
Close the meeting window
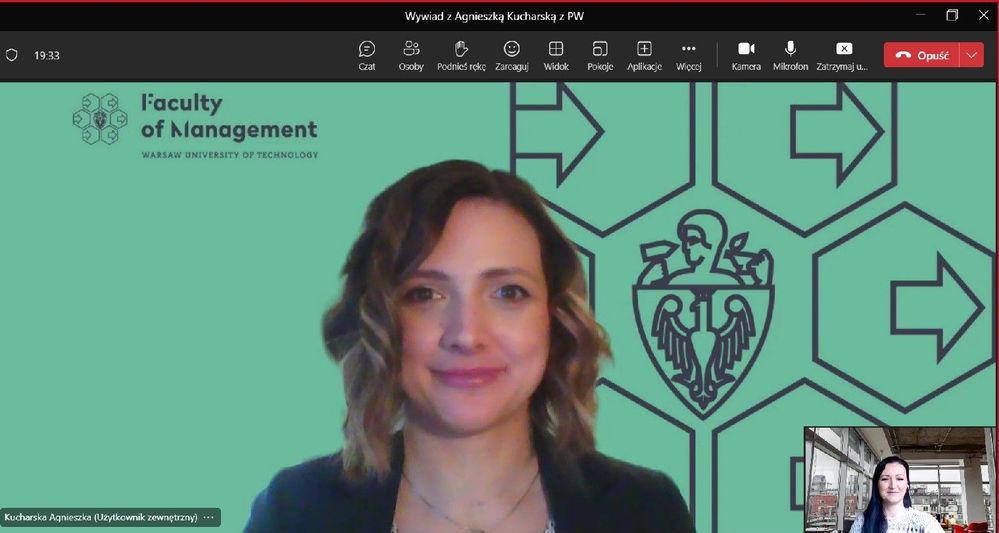coord(984,15)
